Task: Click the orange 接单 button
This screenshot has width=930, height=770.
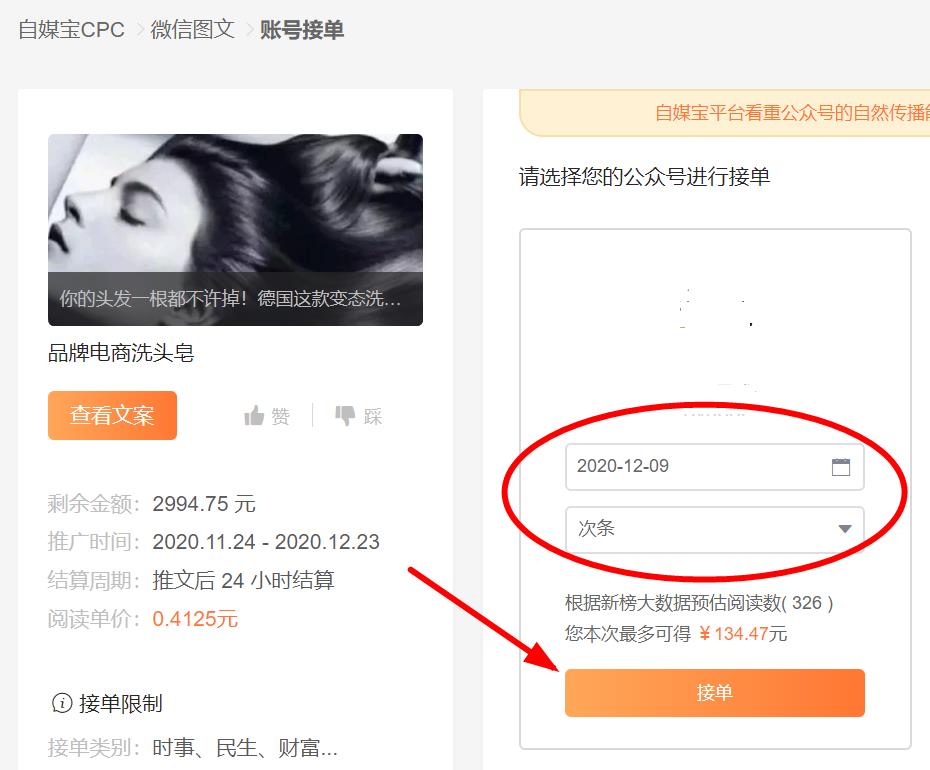Action: click(x=715, y=693)
